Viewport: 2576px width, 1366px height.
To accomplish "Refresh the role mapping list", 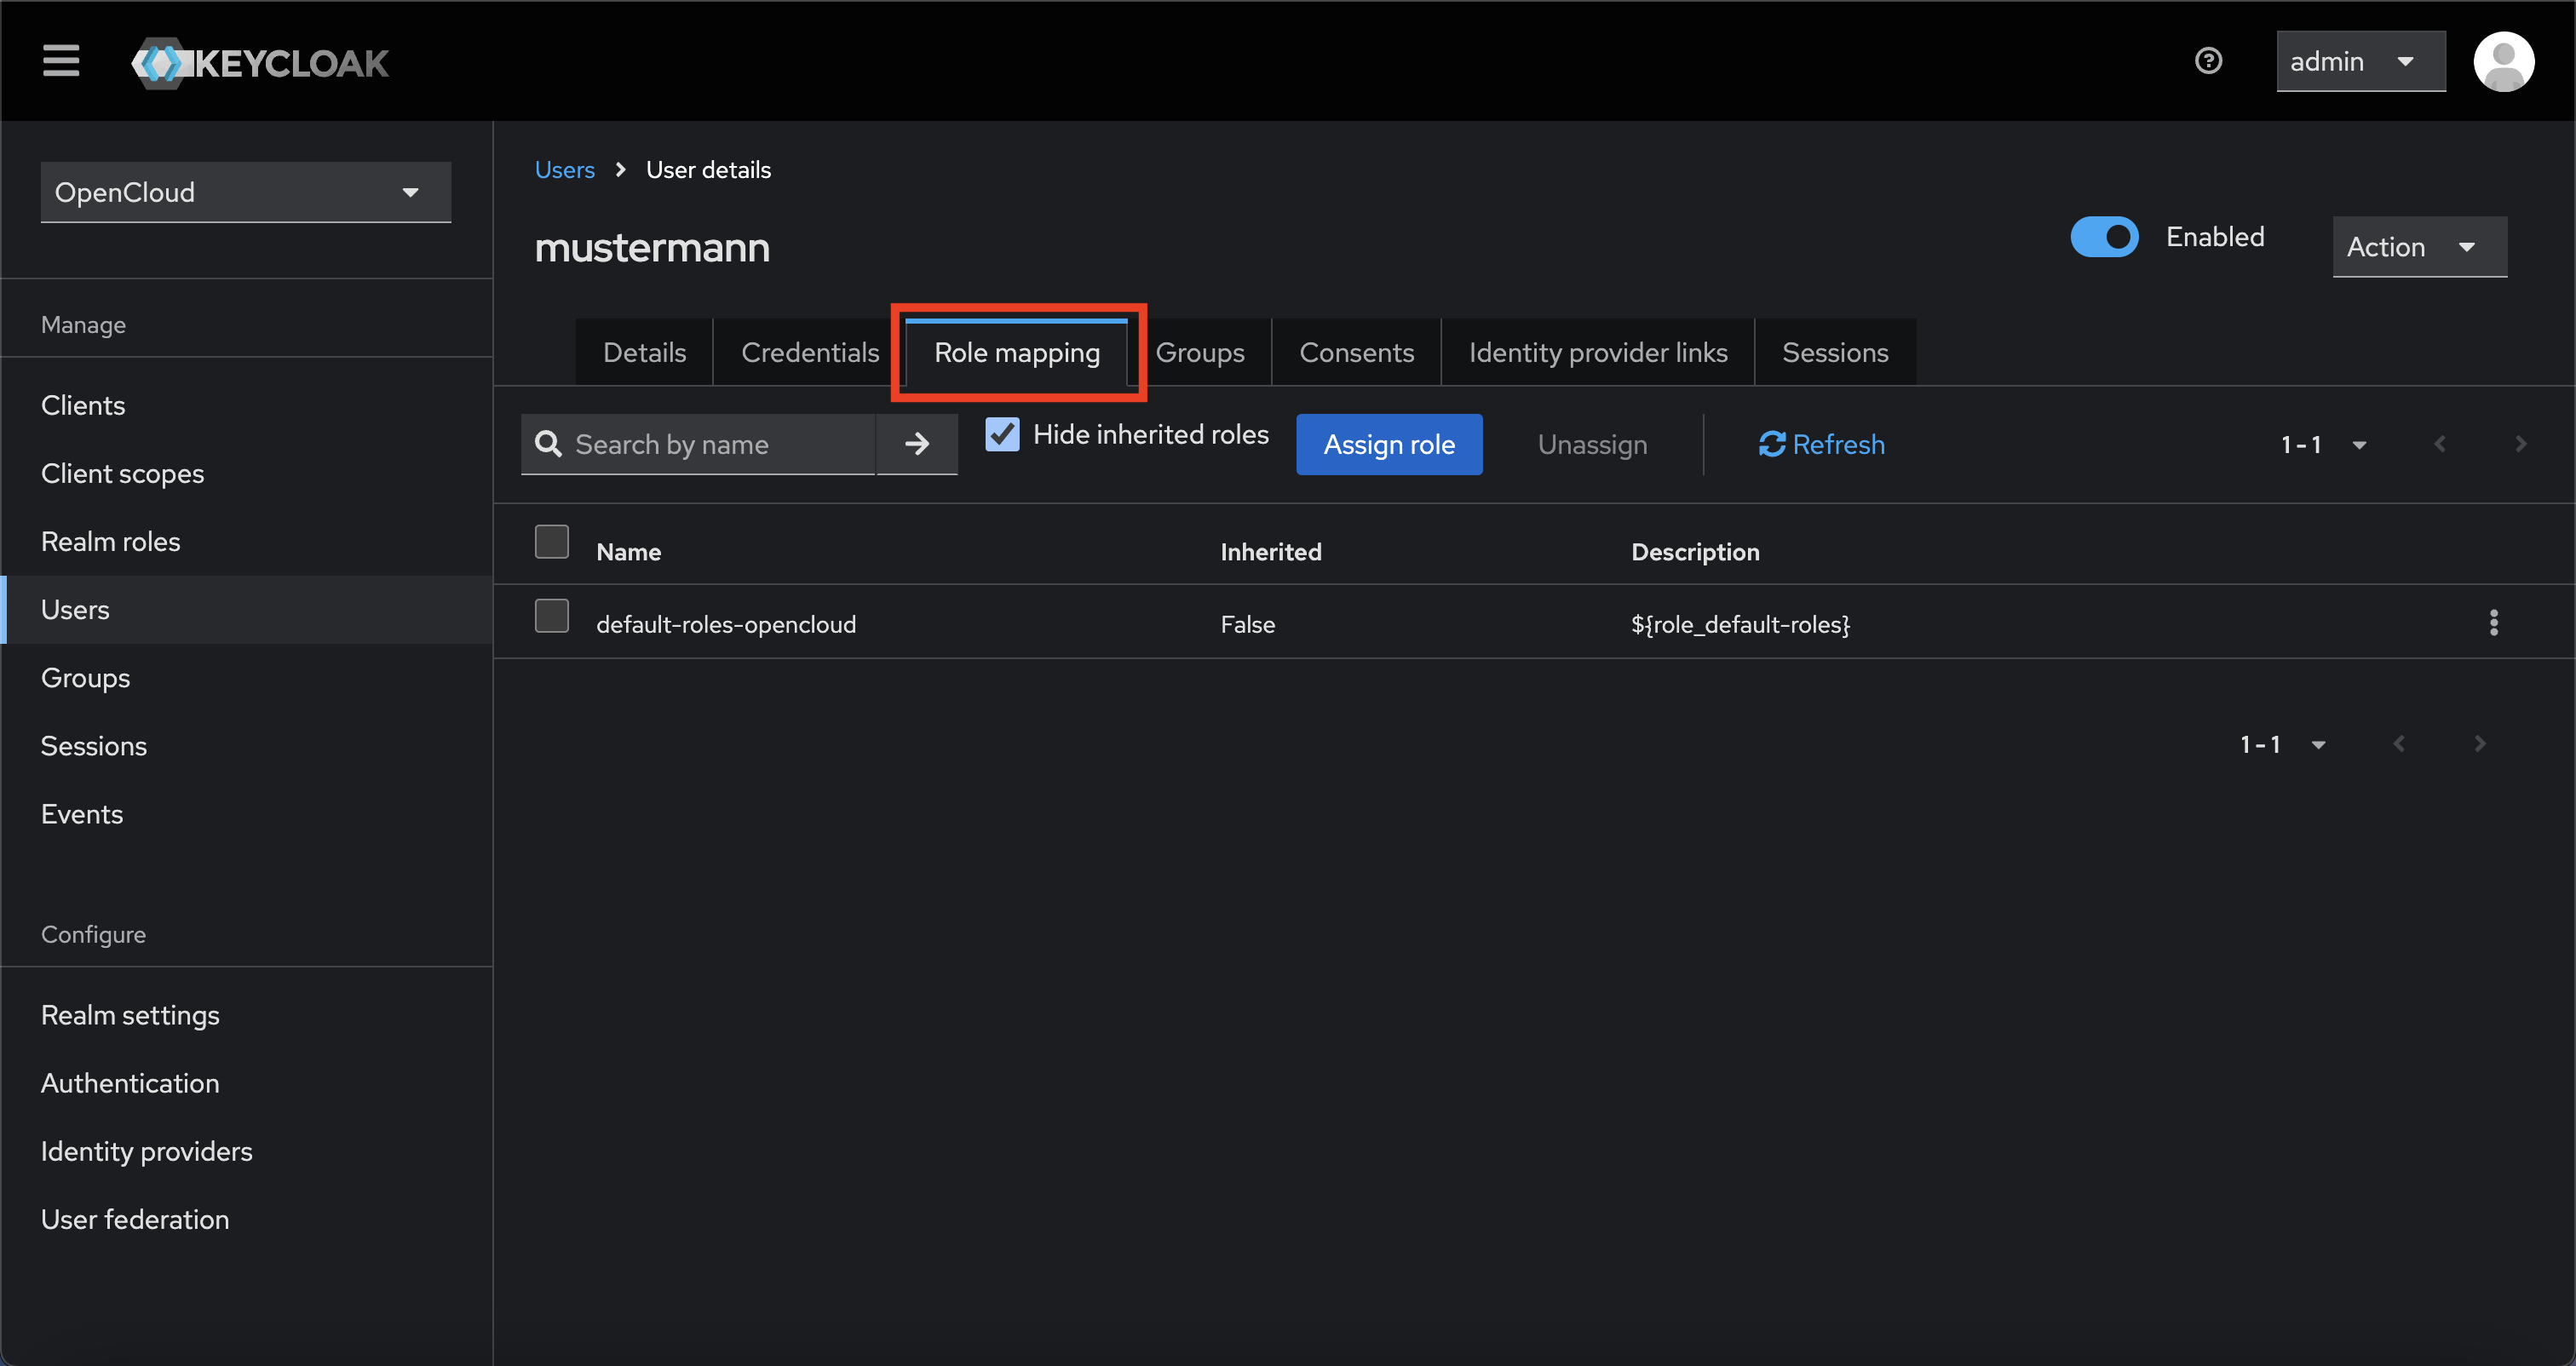I will [1821, 444].
